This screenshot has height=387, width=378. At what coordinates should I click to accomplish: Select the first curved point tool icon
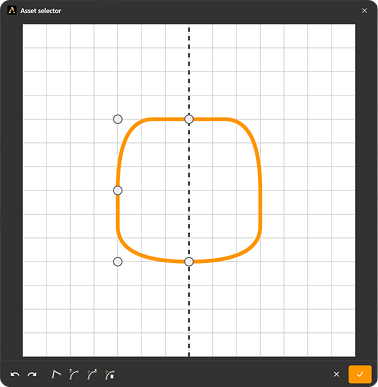click(x=74, y=374)
